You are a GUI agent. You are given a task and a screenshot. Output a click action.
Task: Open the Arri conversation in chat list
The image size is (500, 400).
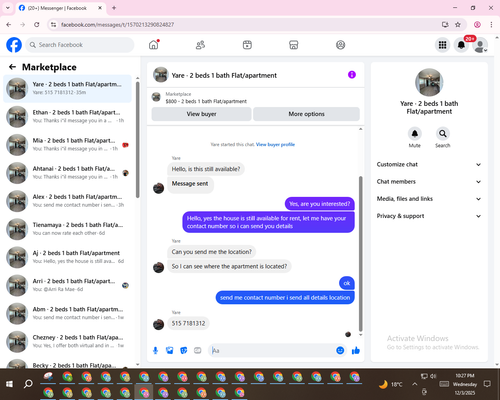67,285
